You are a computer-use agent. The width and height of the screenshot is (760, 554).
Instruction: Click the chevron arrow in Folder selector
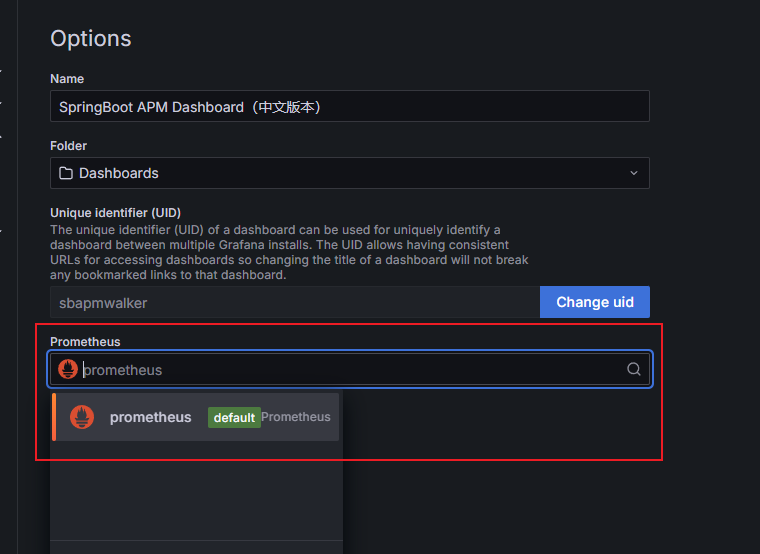tap(633, 173)
